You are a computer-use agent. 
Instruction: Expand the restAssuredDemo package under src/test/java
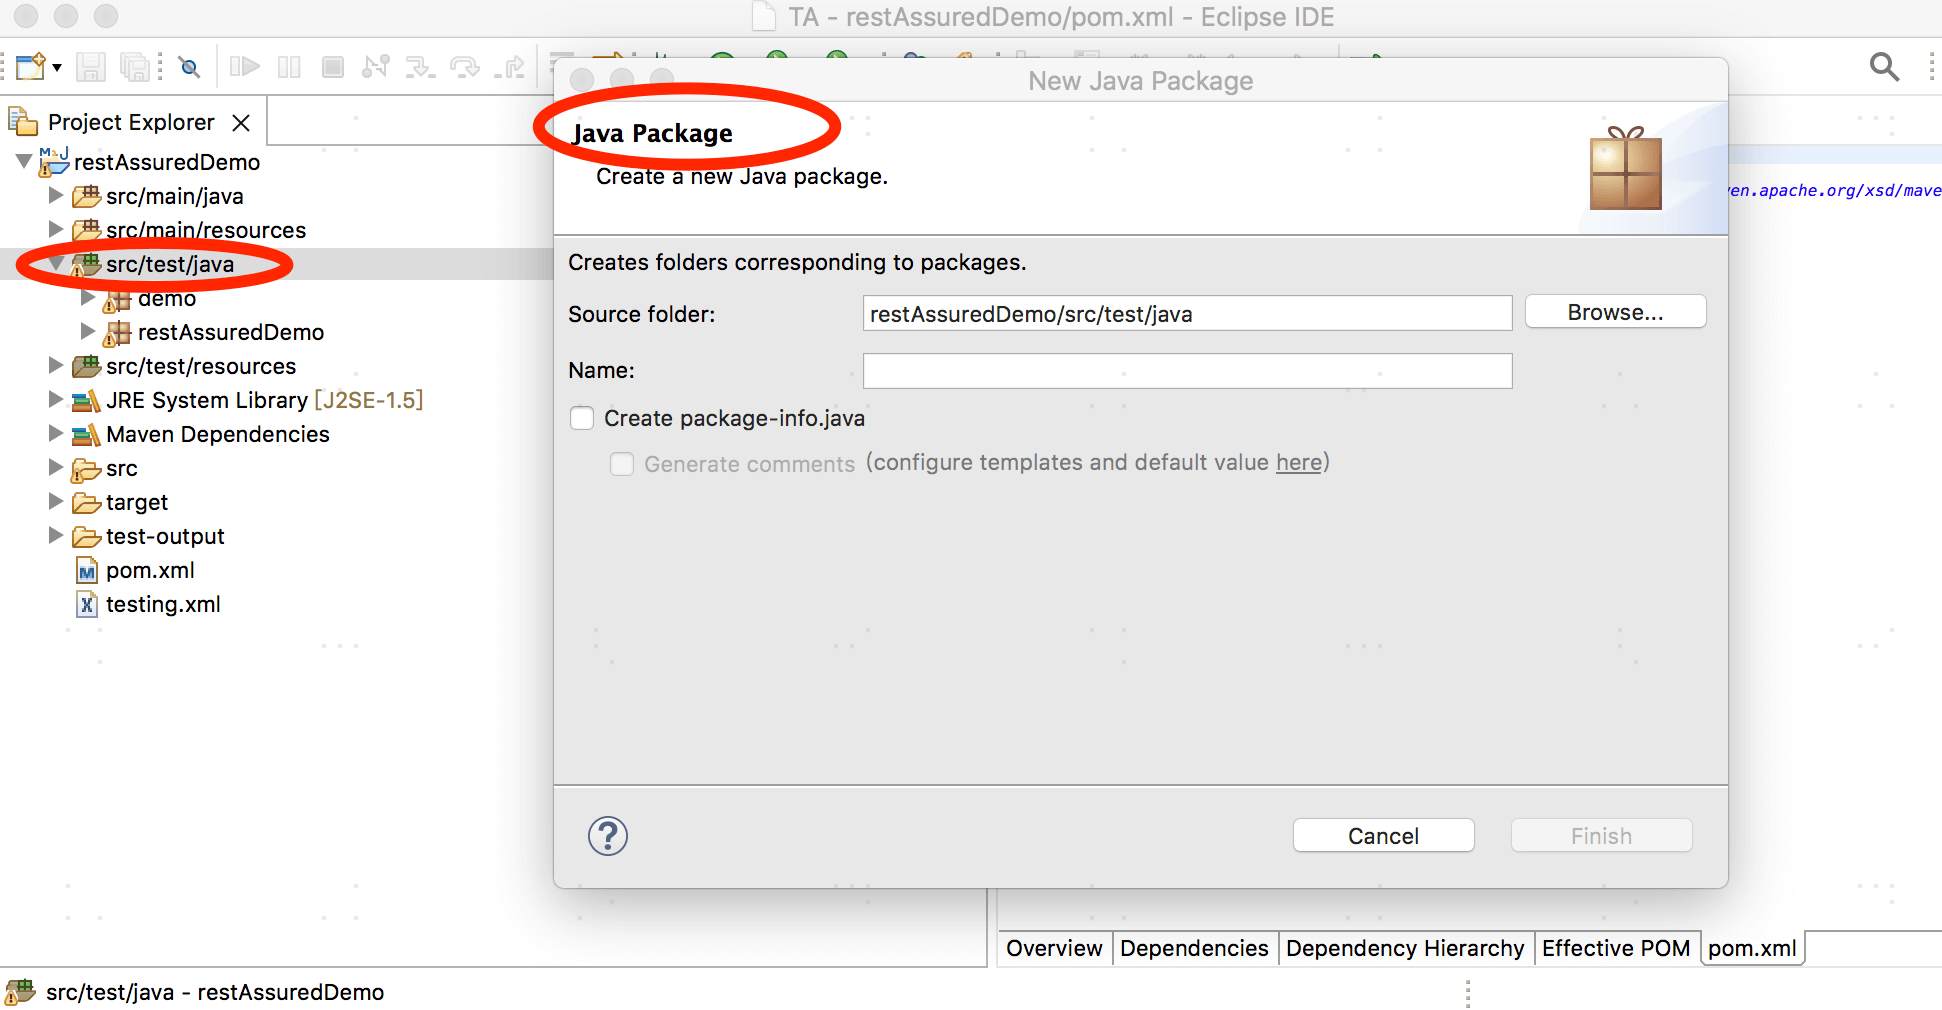point(88,331)
